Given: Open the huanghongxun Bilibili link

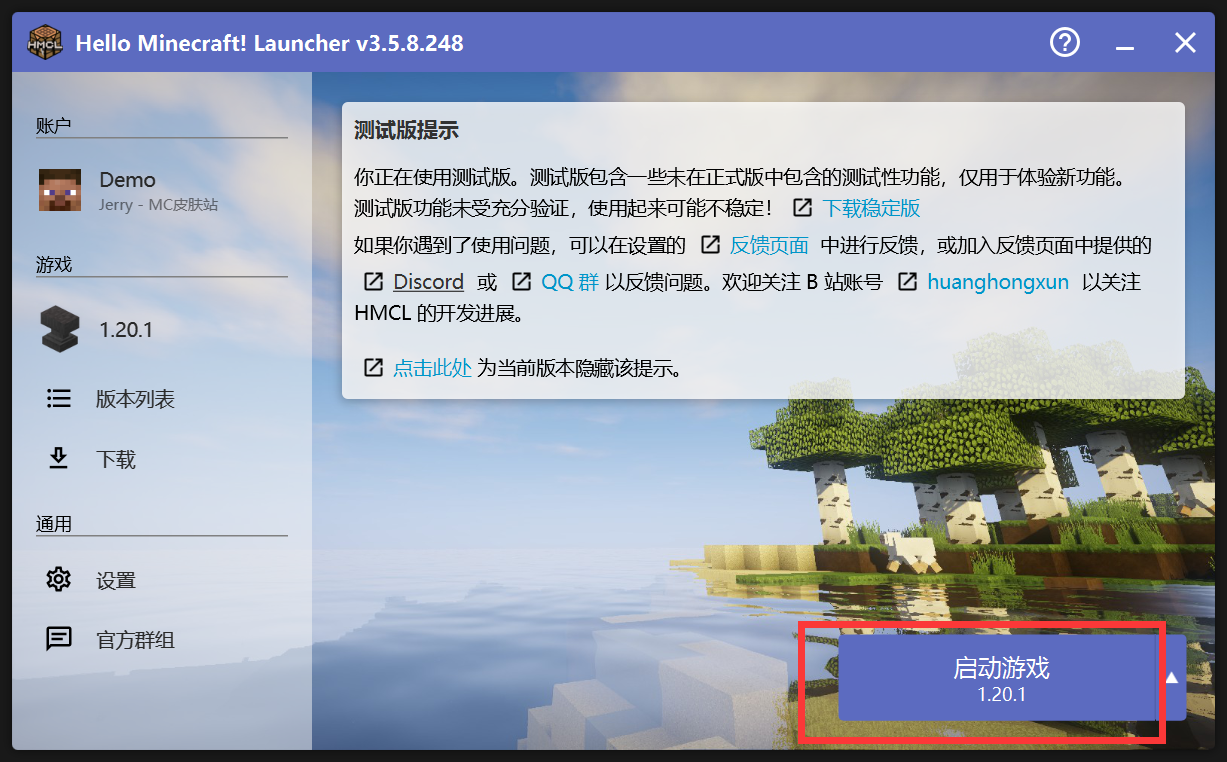Looking at the screenshot, I should [998, 281].
